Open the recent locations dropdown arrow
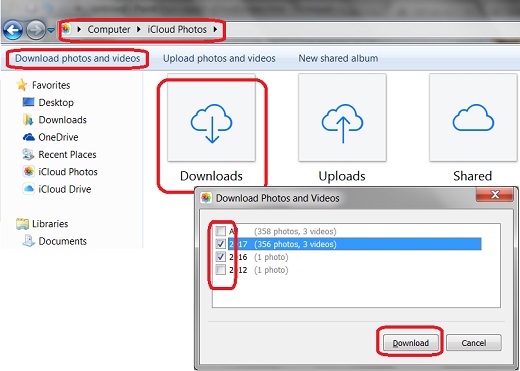The width and height of the screenshot is (520, 371). coord(51,30)
